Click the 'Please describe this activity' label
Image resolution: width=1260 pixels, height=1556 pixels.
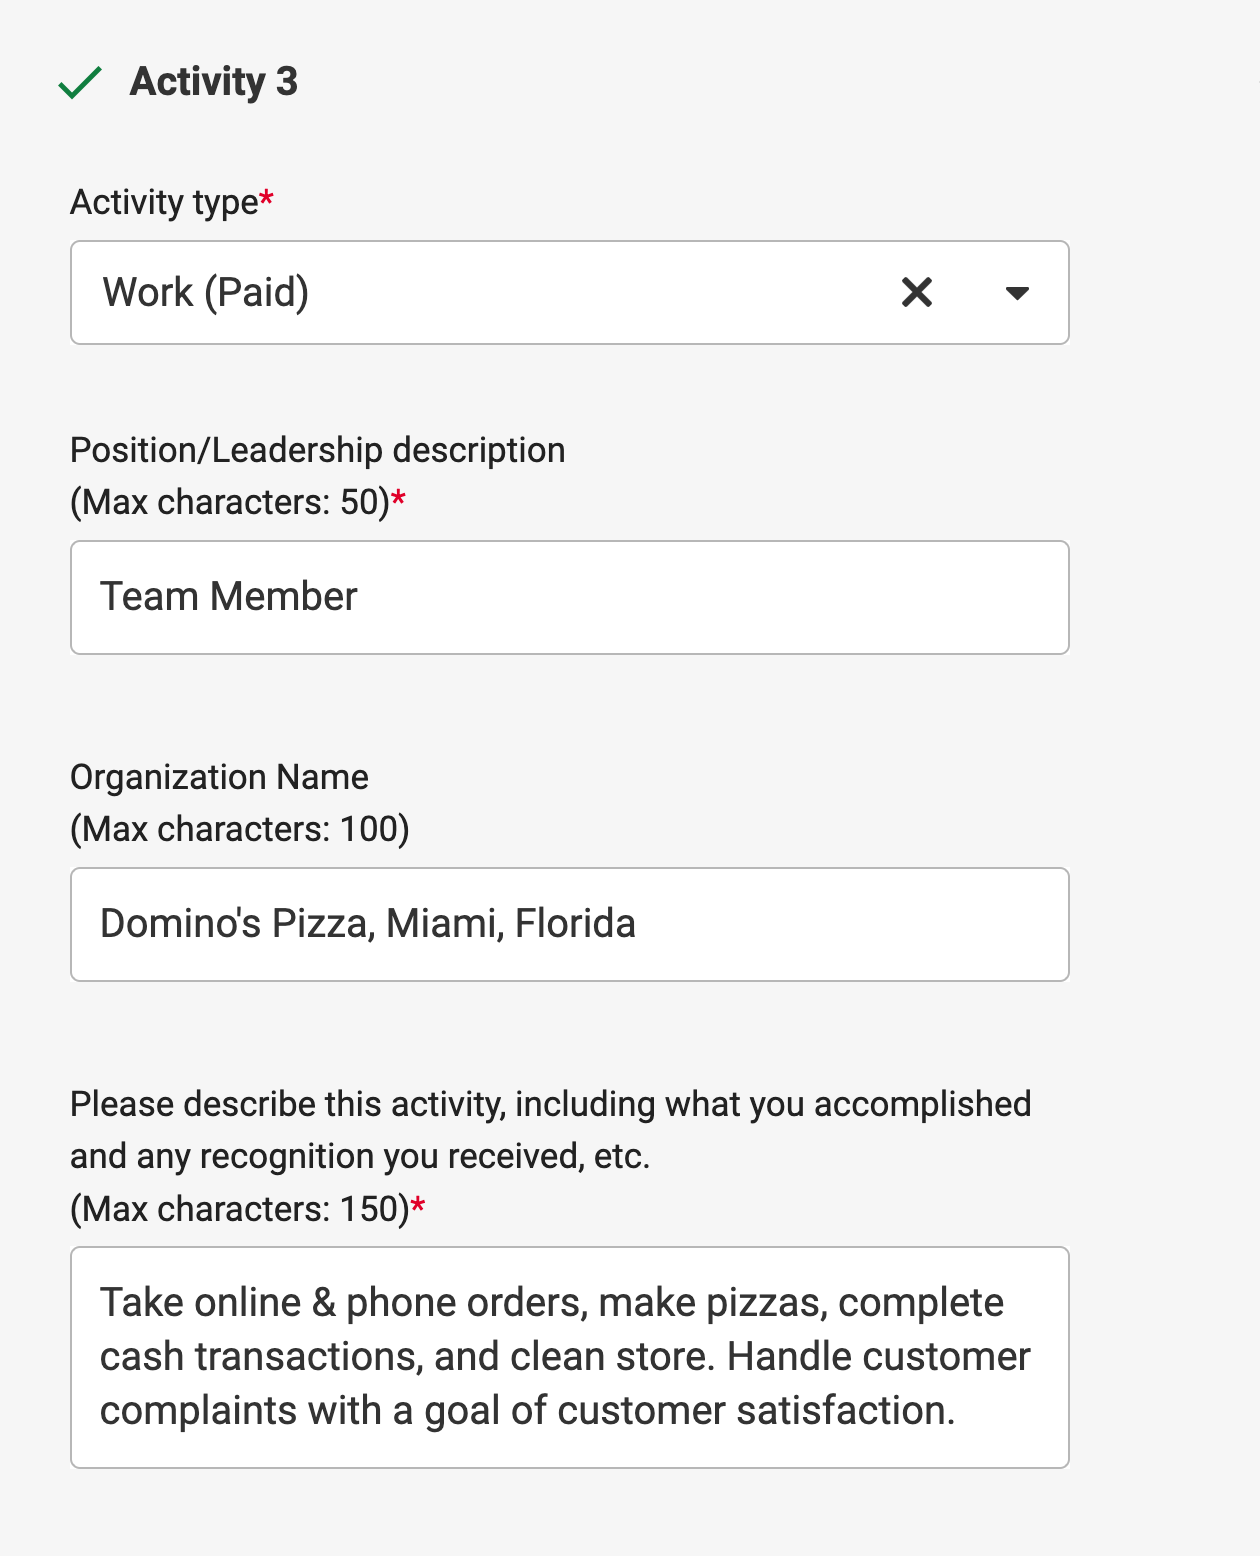550,1104
